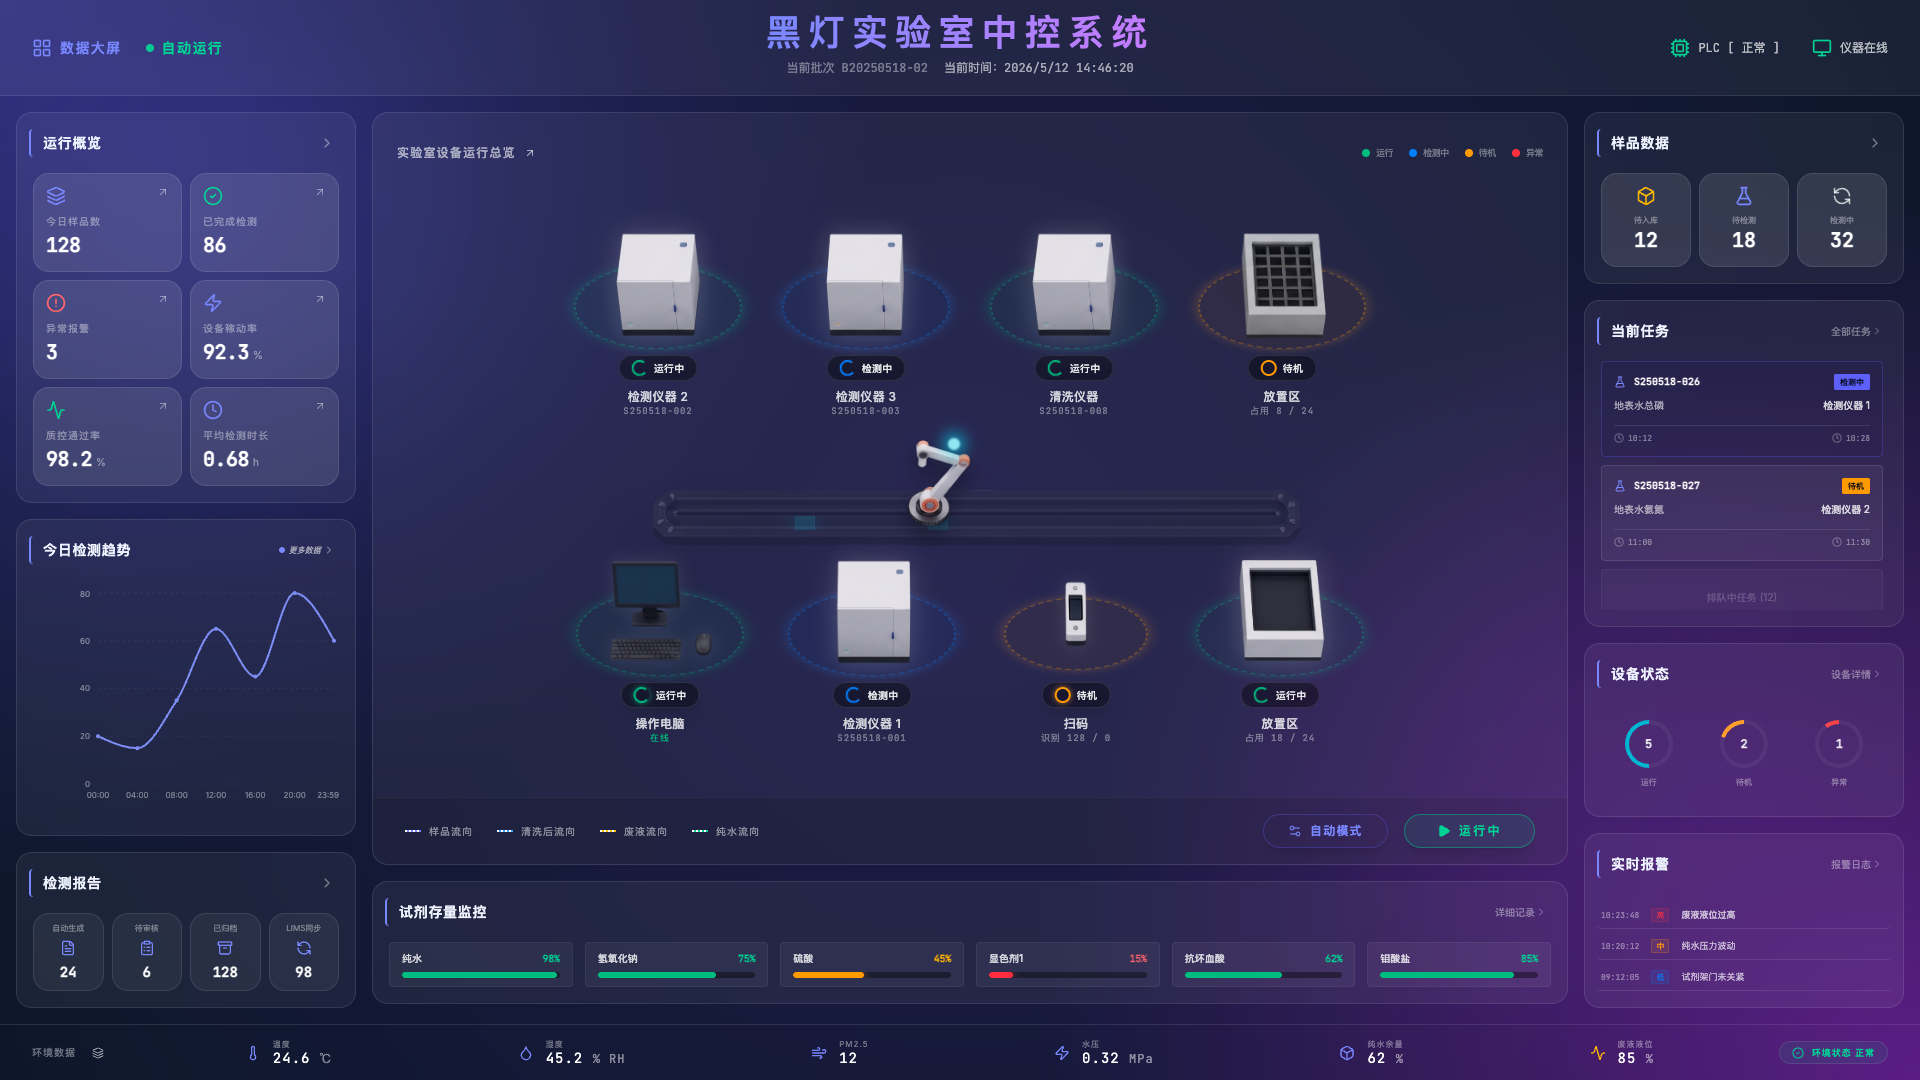Viewport: 1920px width, 1080px height.
Task: Click the humidity droplet icon
Action: [526, 1053]
